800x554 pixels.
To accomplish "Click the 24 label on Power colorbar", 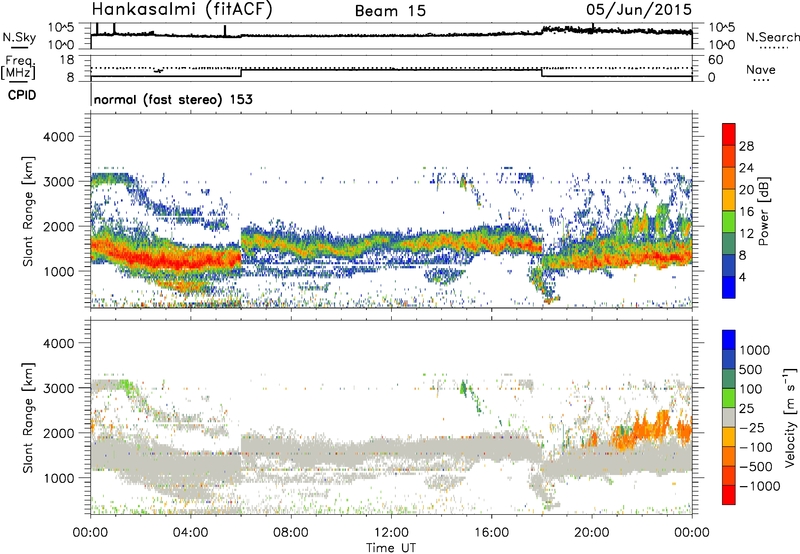I will (746, 168).
